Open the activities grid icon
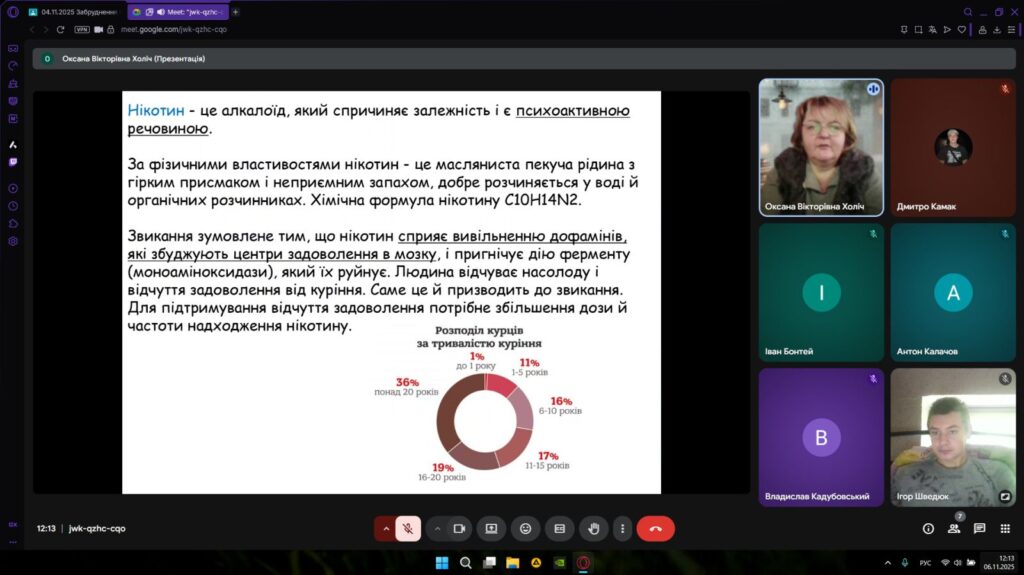Screen dimensions: 1024x575 pyautogui.click(x=1005, y=528)
